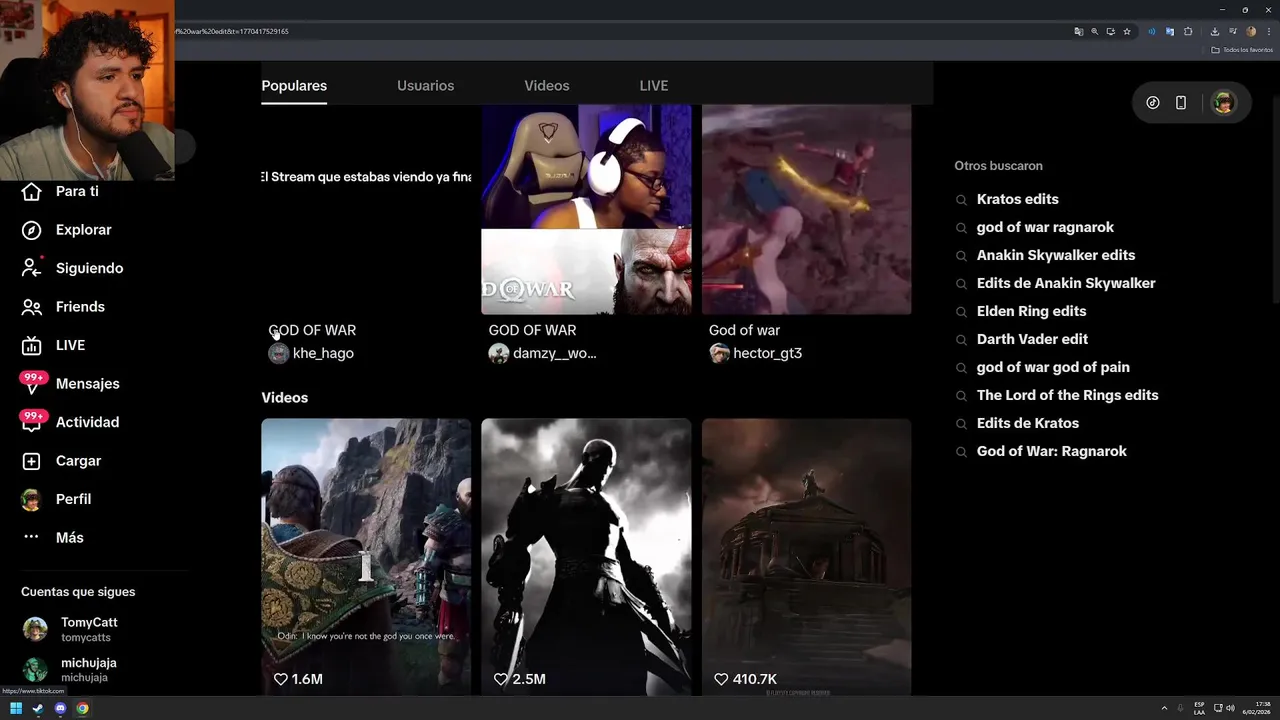
Task: Bookmark this page with the star icon
Action: 1127,32
